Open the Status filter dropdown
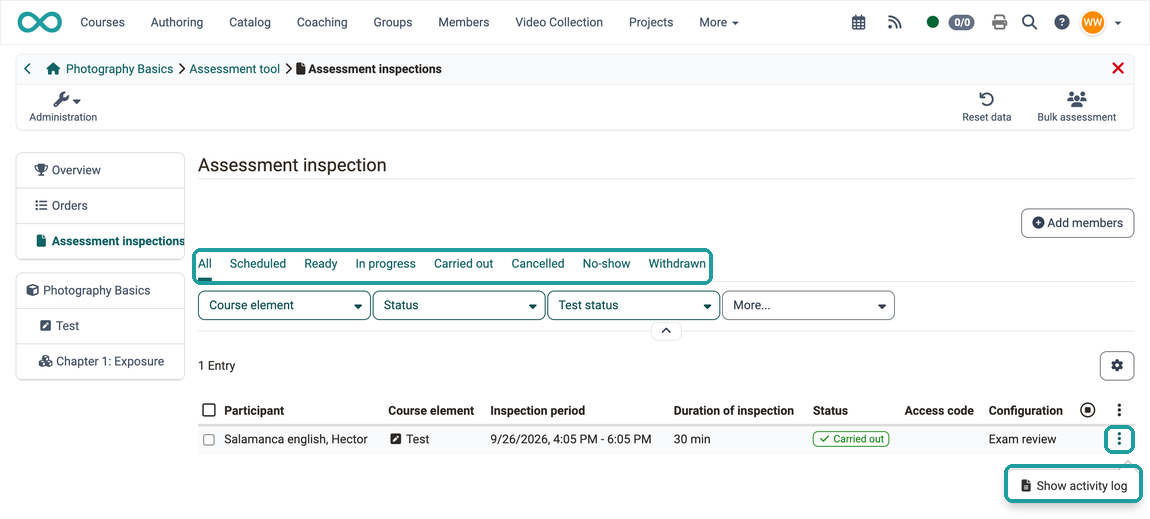 [x=459, y=306]
